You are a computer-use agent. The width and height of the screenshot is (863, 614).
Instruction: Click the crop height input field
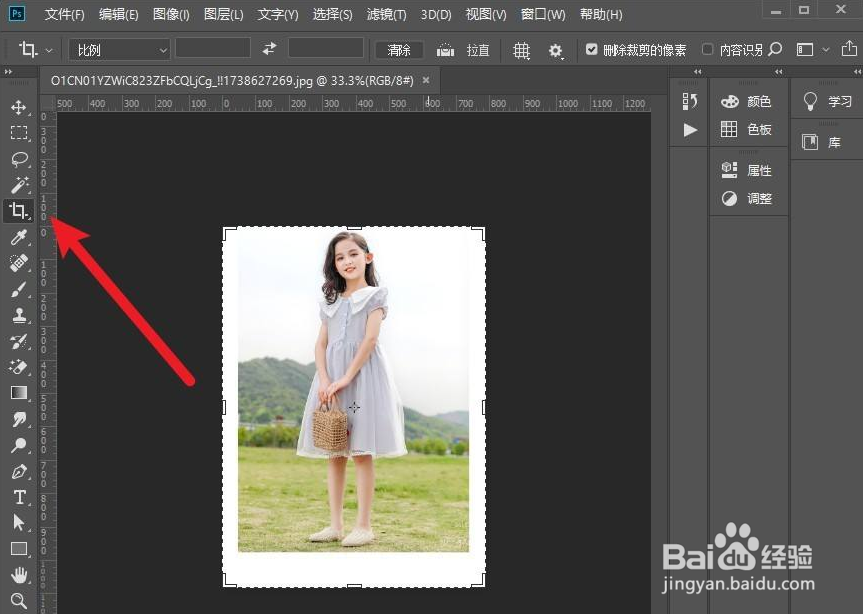coord(326,48)
